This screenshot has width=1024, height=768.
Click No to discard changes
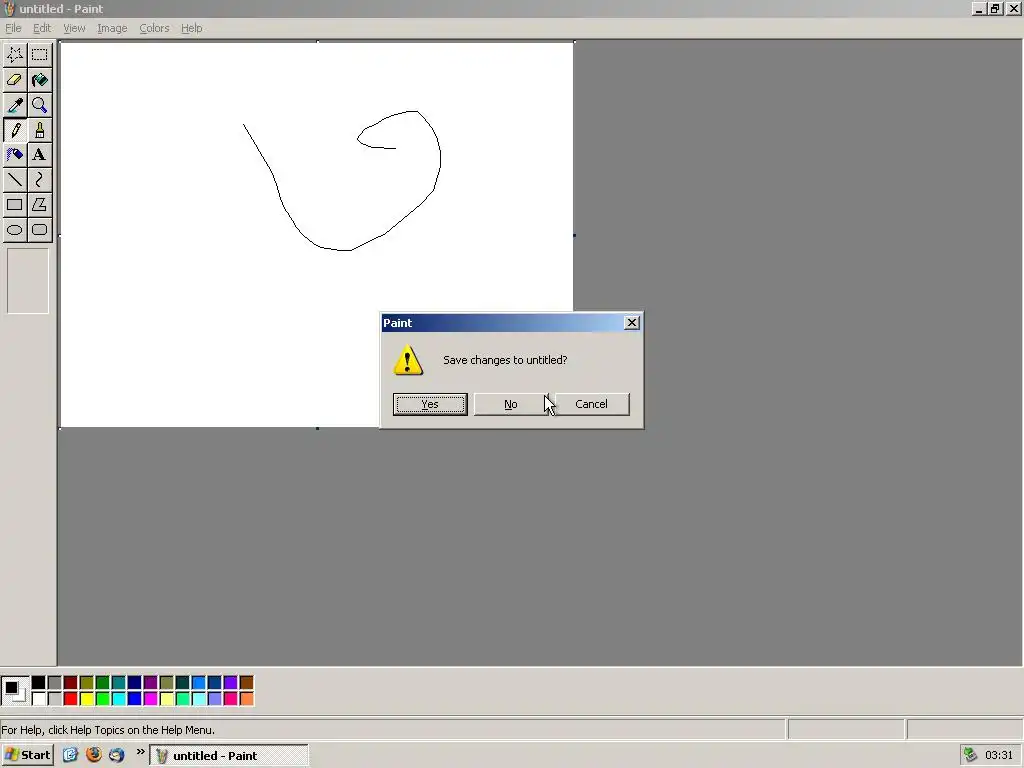coord(511,404)
